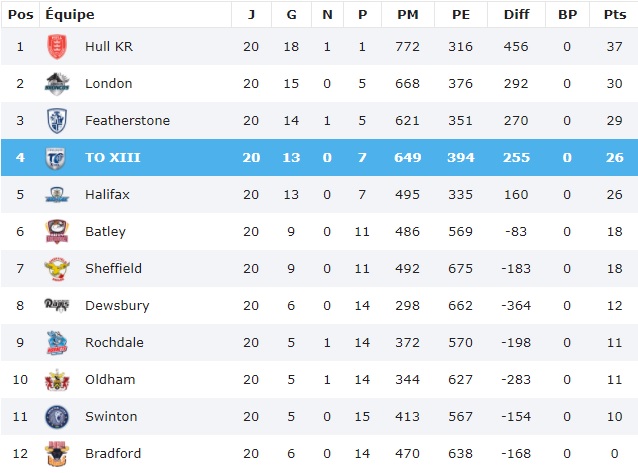The width and height of the screenshot is (638, 473).
Task: Click the Rochdale team logo
Action: tap(57, 343)
